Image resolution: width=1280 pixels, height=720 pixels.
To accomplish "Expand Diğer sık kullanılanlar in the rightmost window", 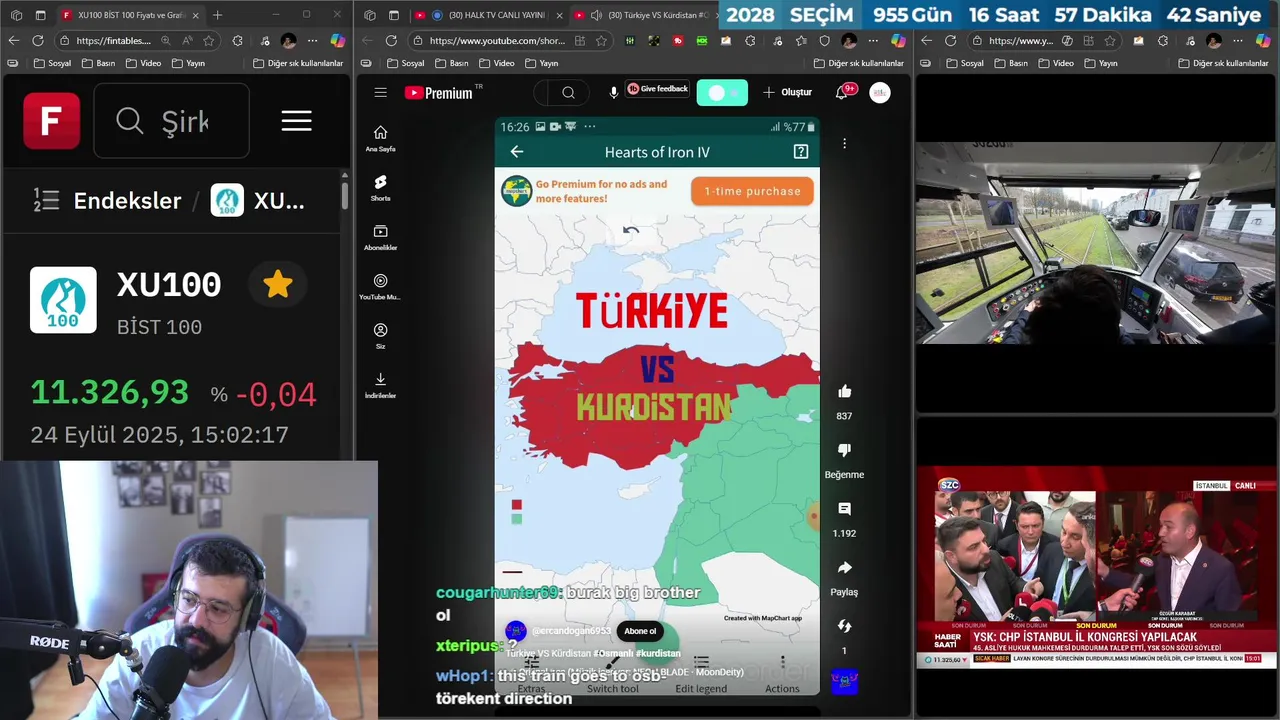I will (x=1223, y=63).
